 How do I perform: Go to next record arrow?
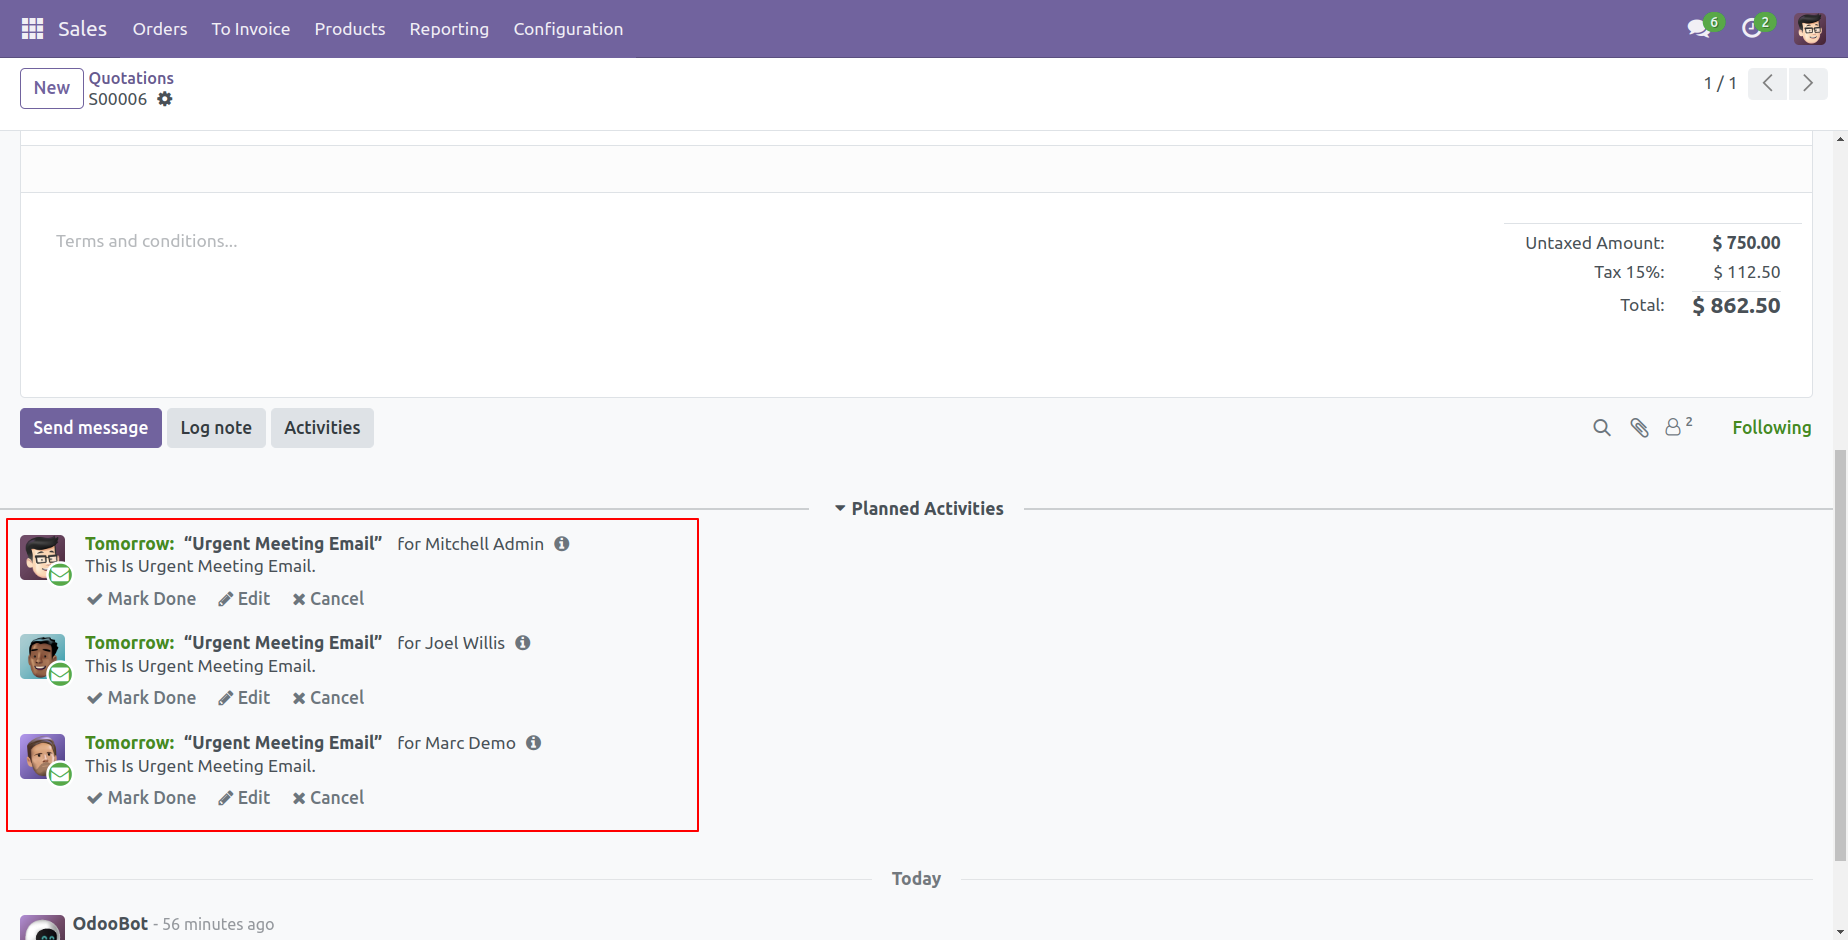tap(1808, 83)
